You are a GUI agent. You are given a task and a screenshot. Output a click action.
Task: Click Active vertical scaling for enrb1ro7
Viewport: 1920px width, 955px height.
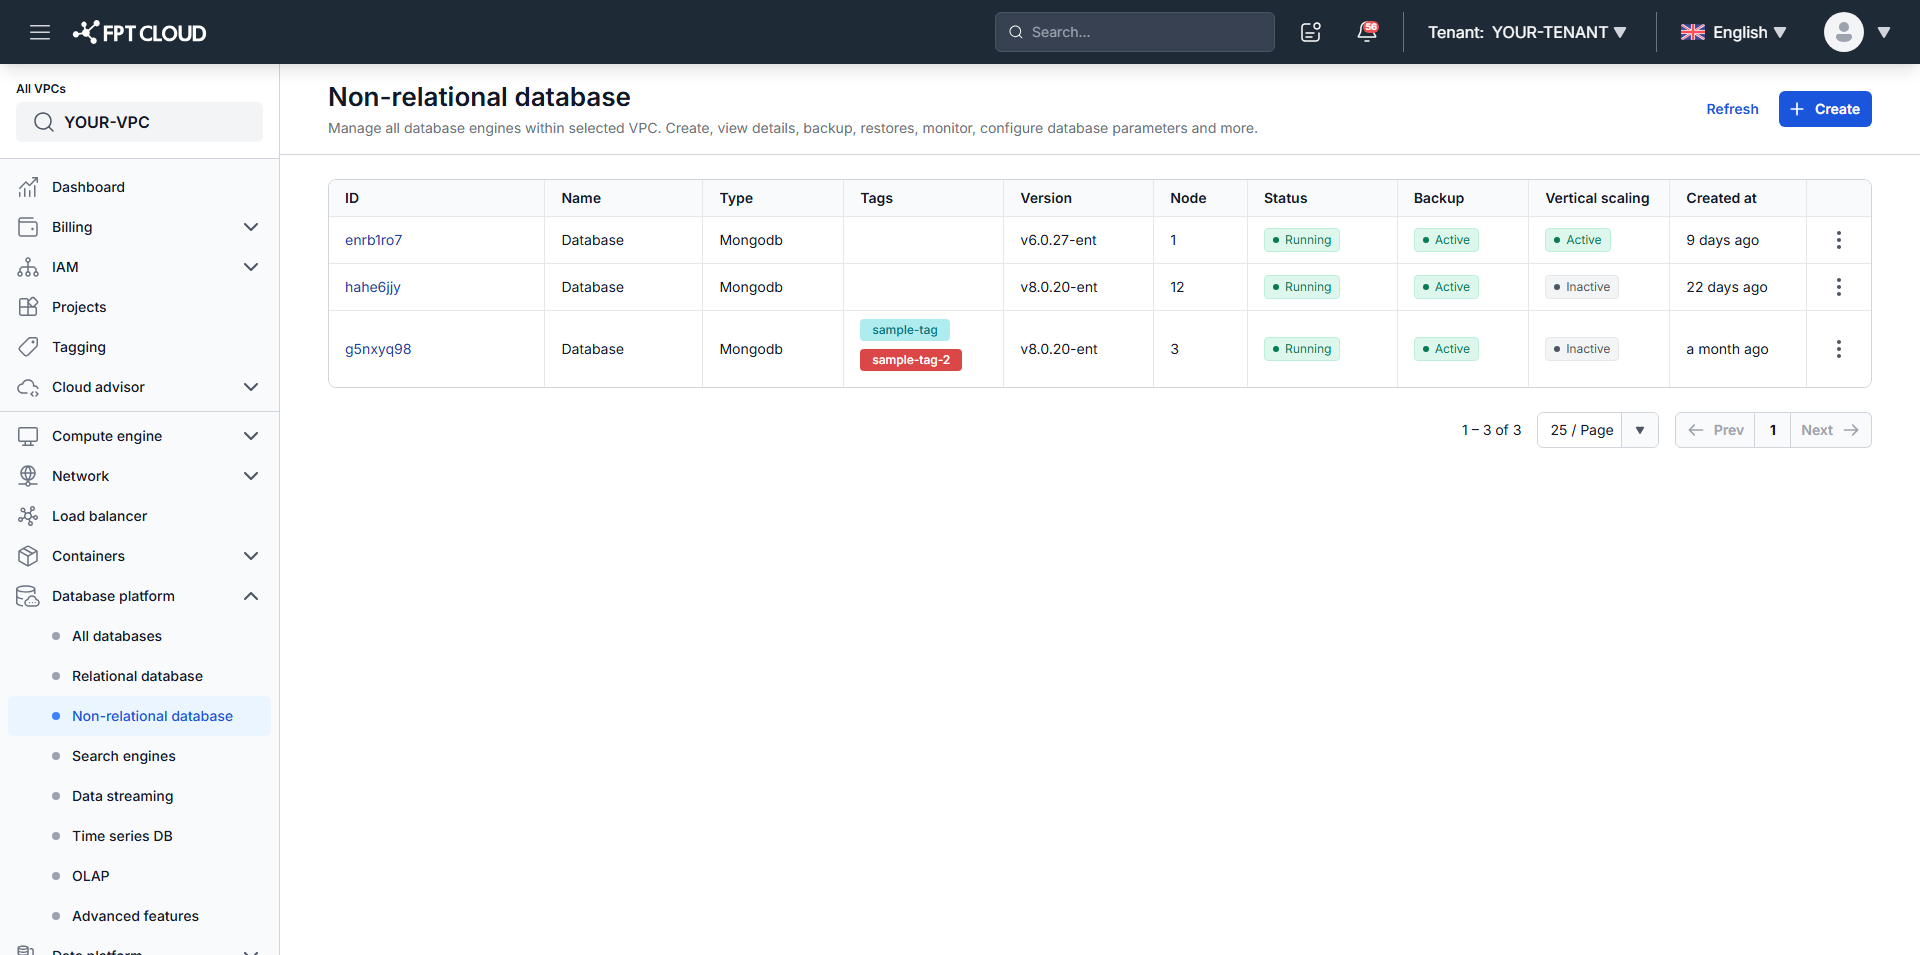coord(1578,240)
